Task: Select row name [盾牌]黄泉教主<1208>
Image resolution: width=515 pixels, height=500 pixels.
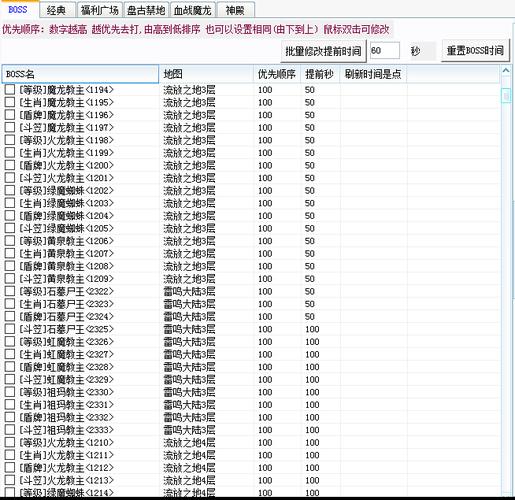Action: coord(66,266)
